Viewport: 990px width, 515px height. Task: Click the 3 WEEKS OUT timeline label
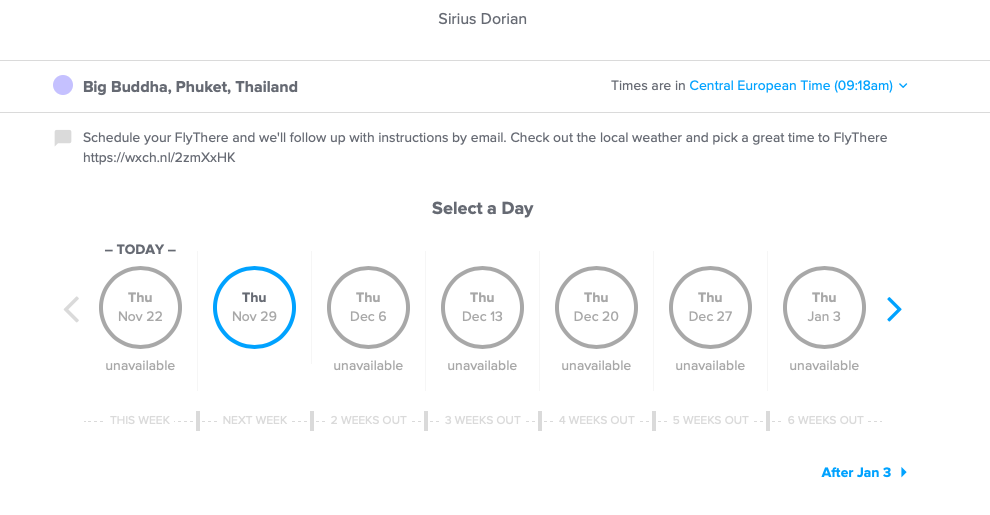(482, 420)
